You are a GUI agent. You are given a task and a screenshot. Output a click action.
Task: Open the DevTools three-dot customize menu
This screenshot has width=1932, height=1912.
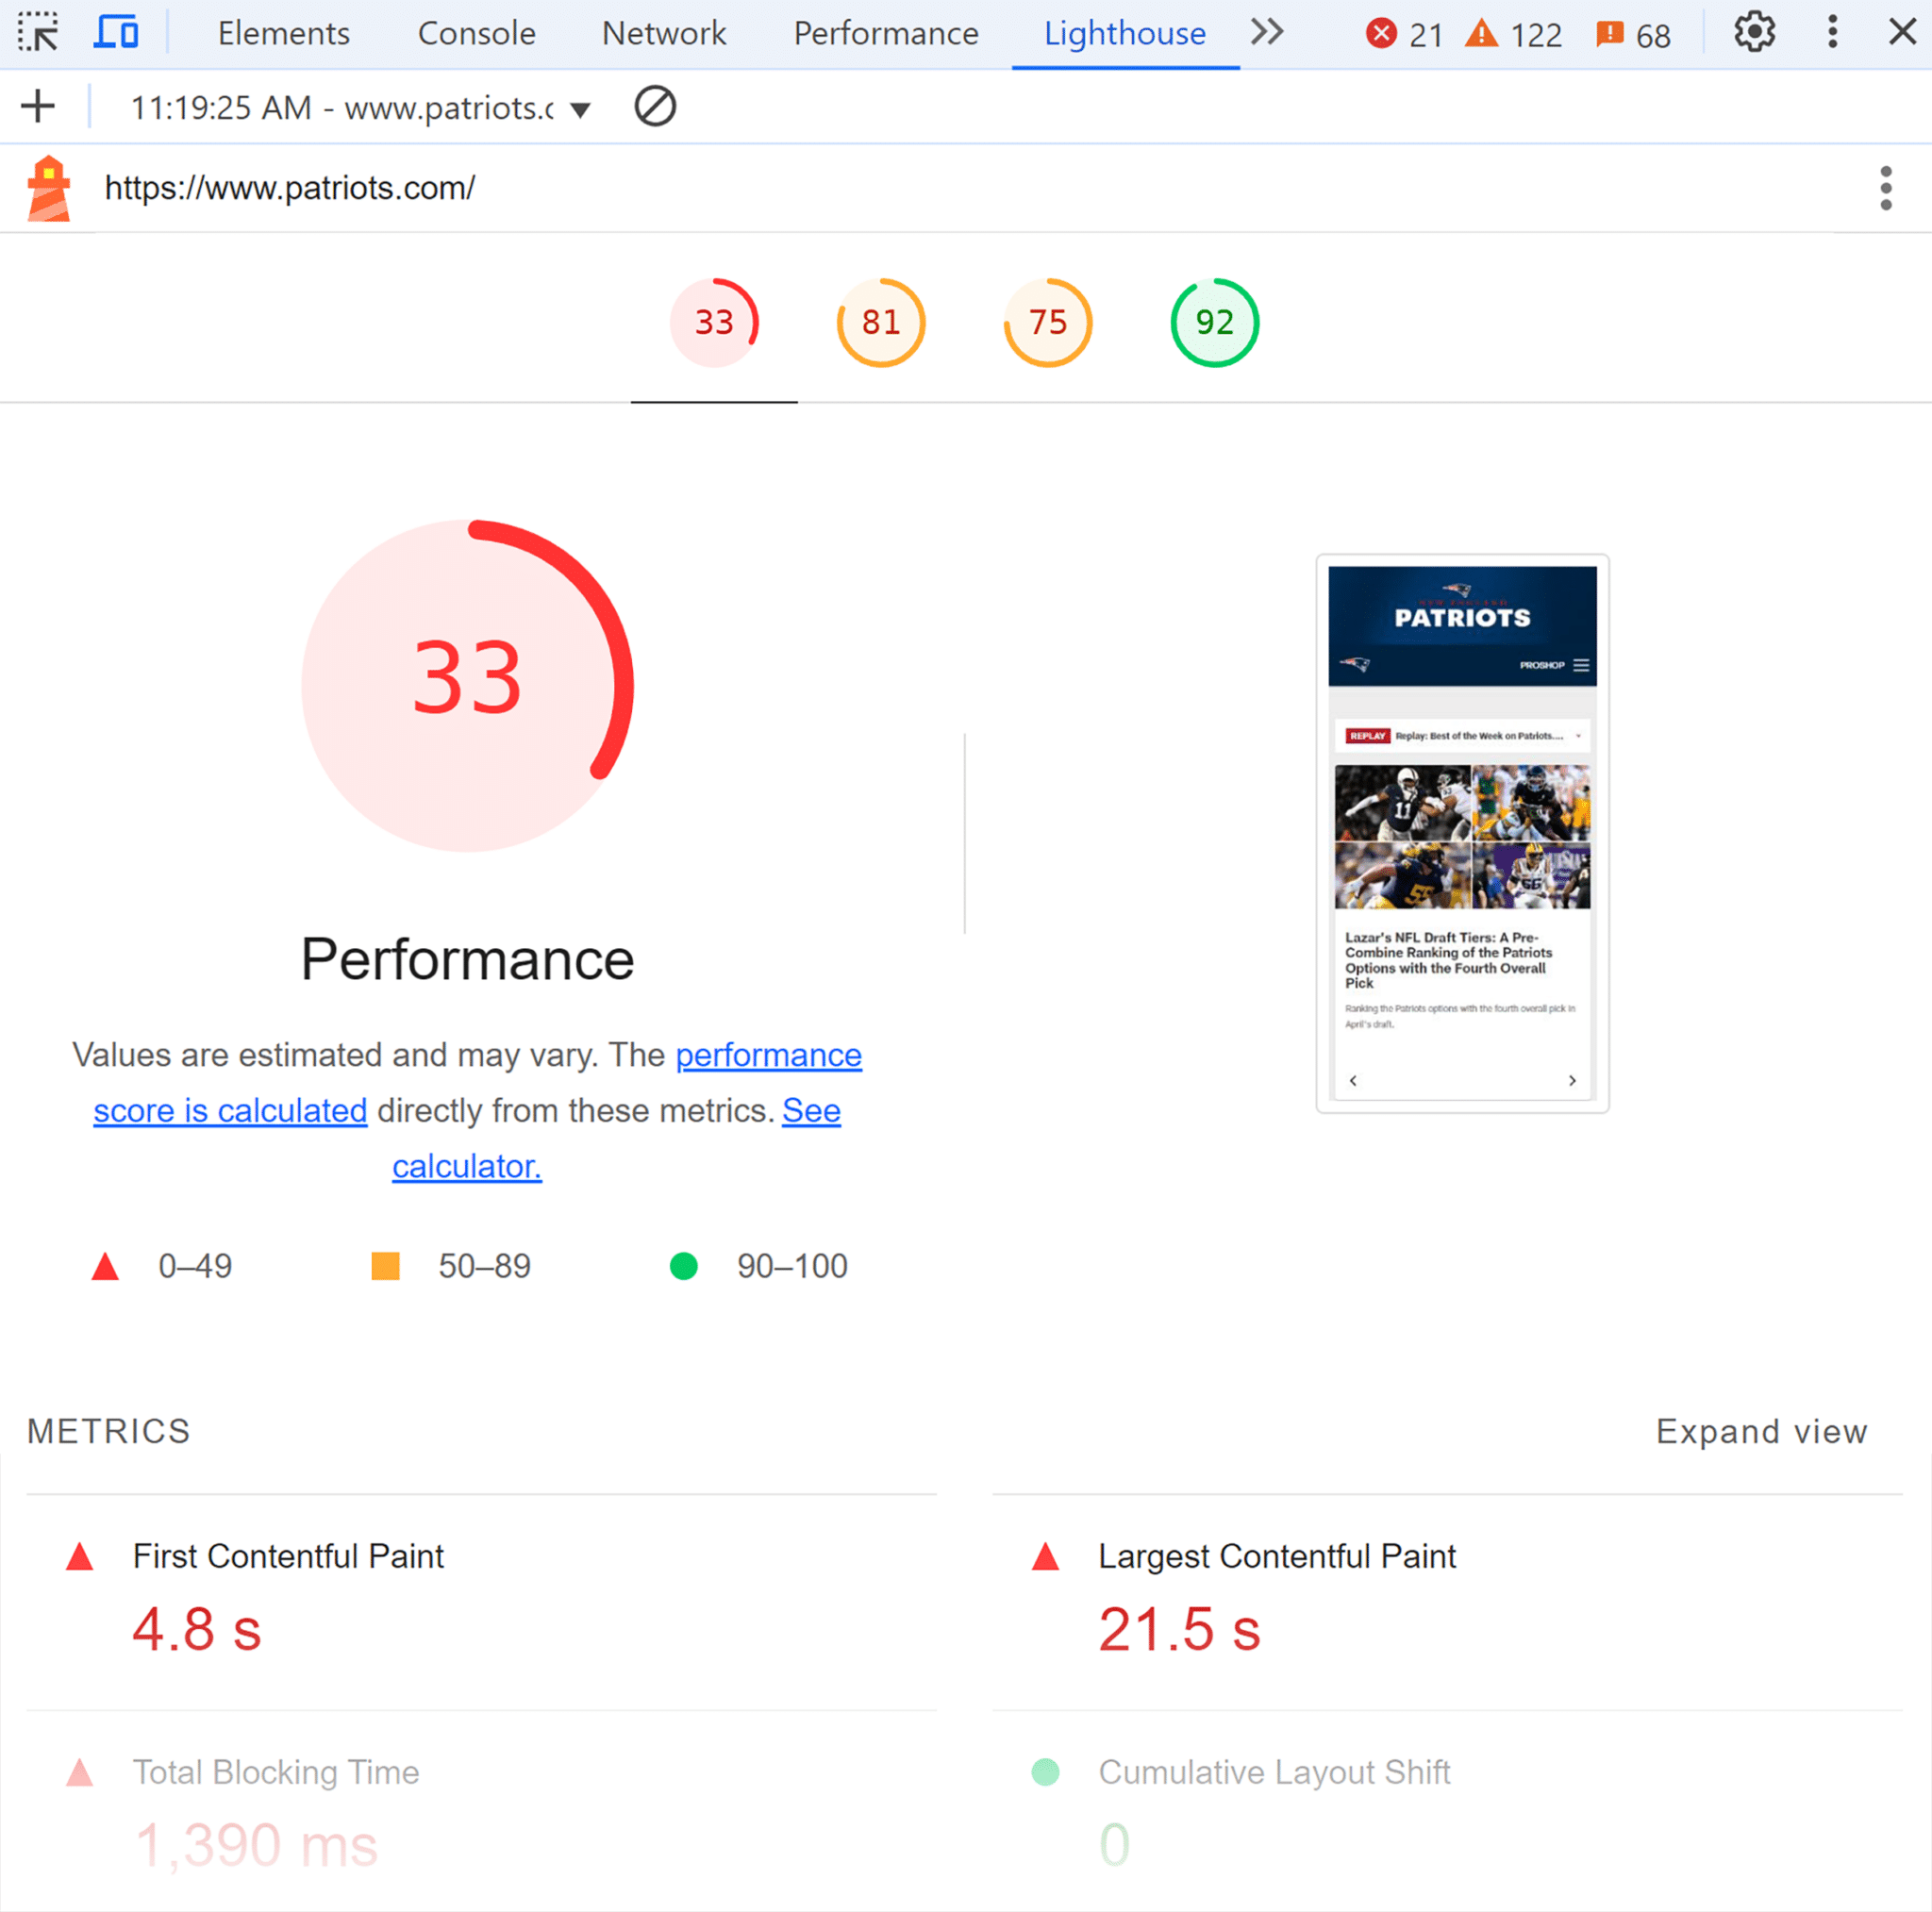(1832, 32)
